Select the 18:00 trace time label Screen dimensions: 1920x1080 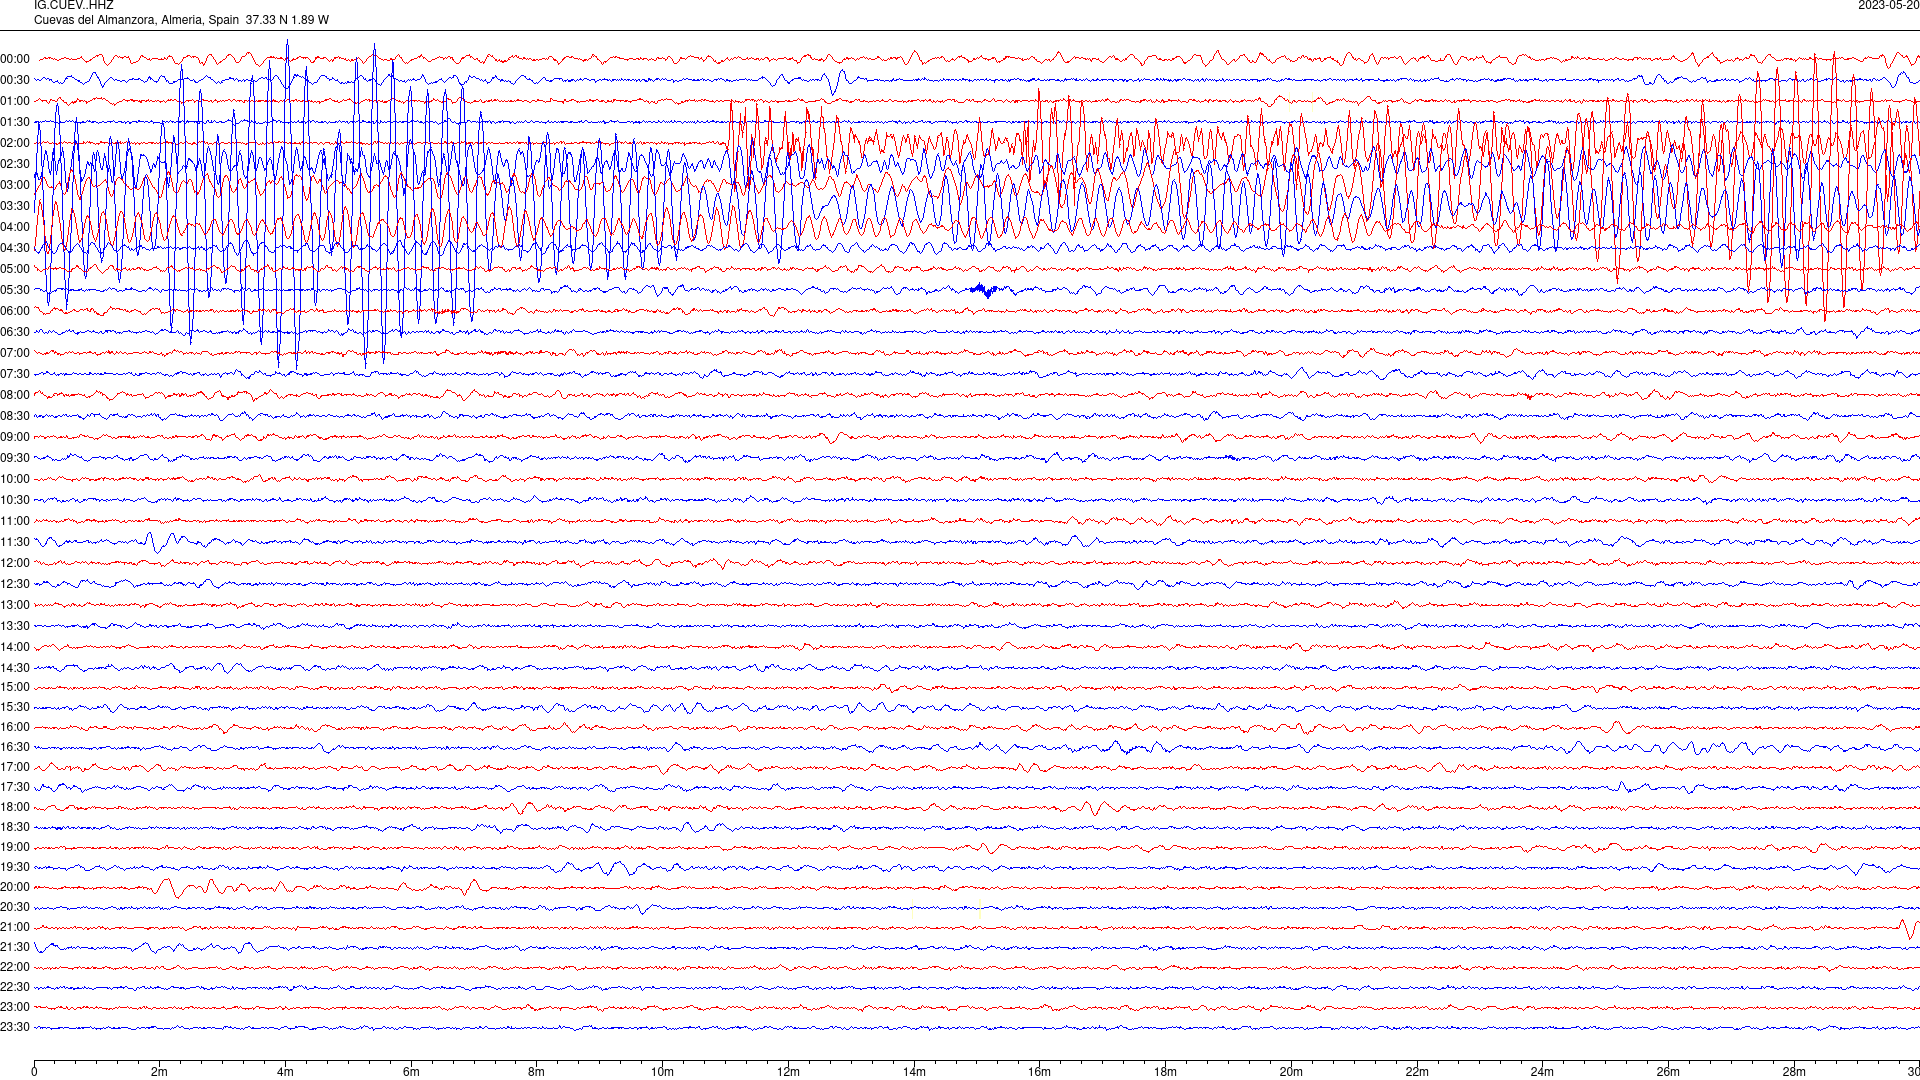click(x=15, y=807)
